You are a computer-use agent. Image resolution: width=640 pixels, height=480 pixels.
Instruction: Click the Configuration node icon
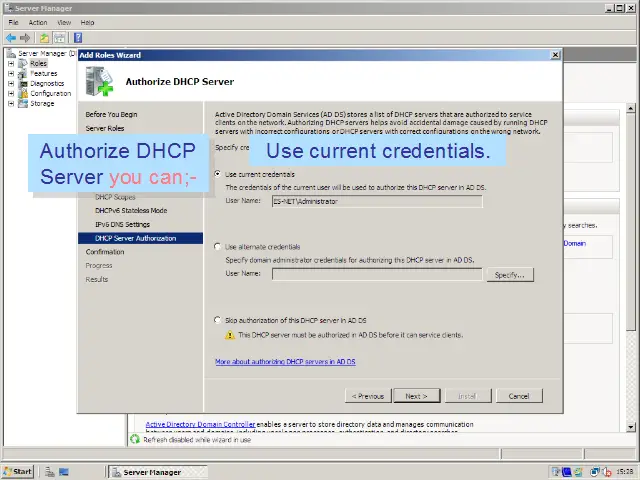[23, 93]
